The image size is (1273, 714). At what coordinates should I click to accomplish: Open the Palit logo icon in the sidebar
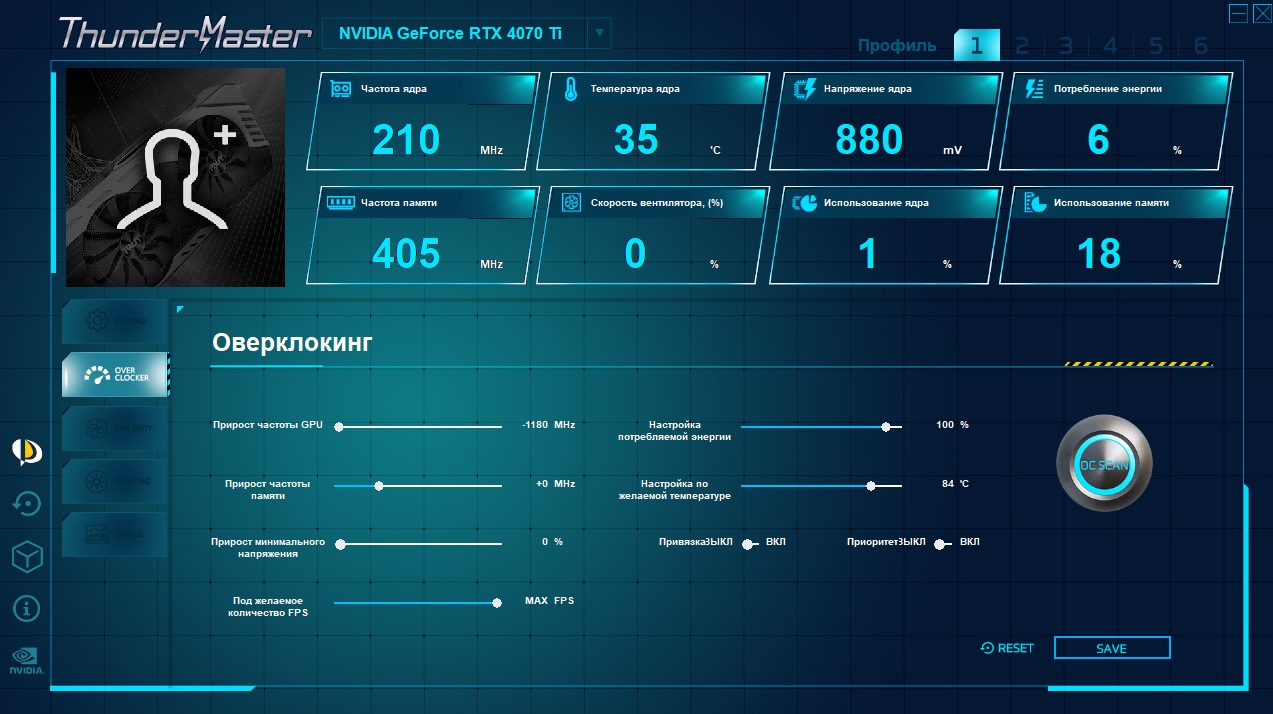[x=27, y=452]
